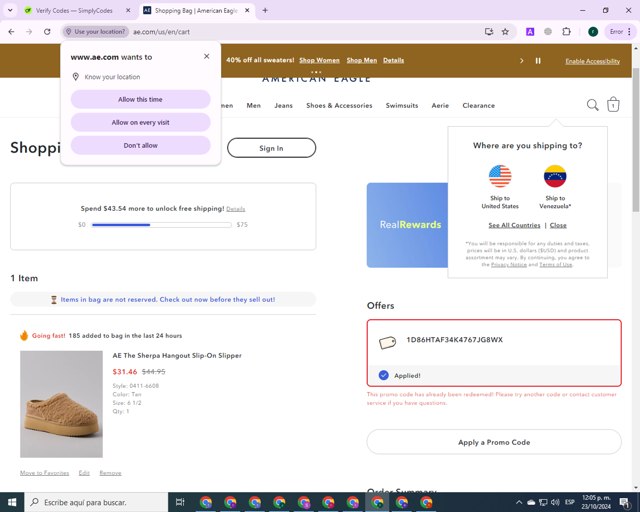Click the Edit item link
640x512 pixels.
pyautogui.click(x=84, y=473)
